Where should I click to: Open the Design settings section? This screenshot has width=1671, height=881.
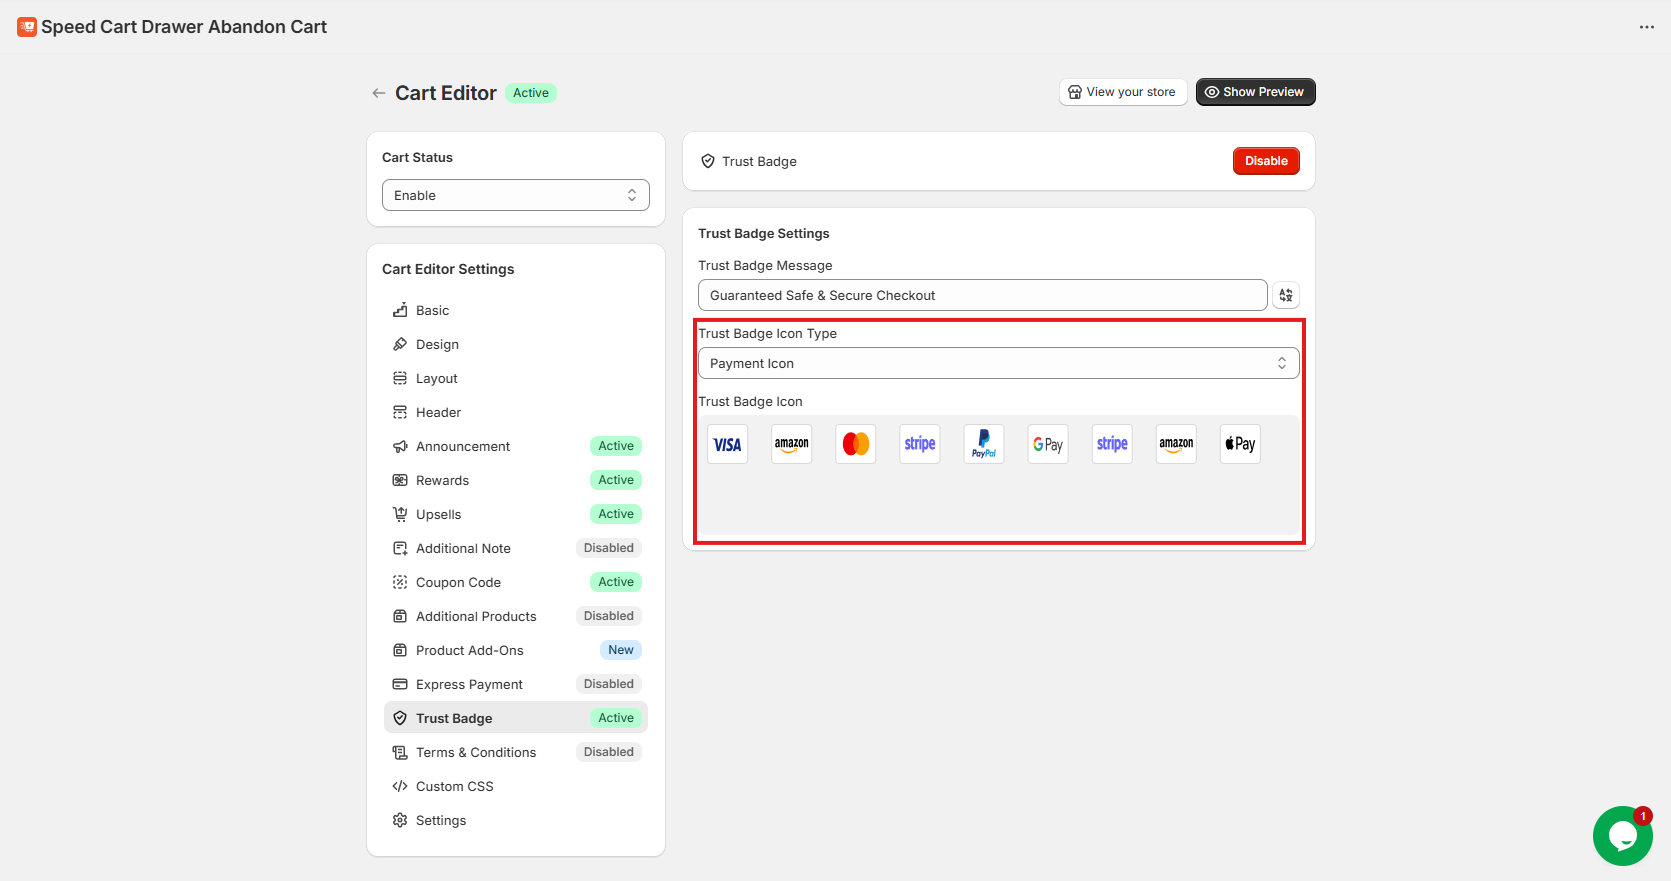tap(437, 344)
